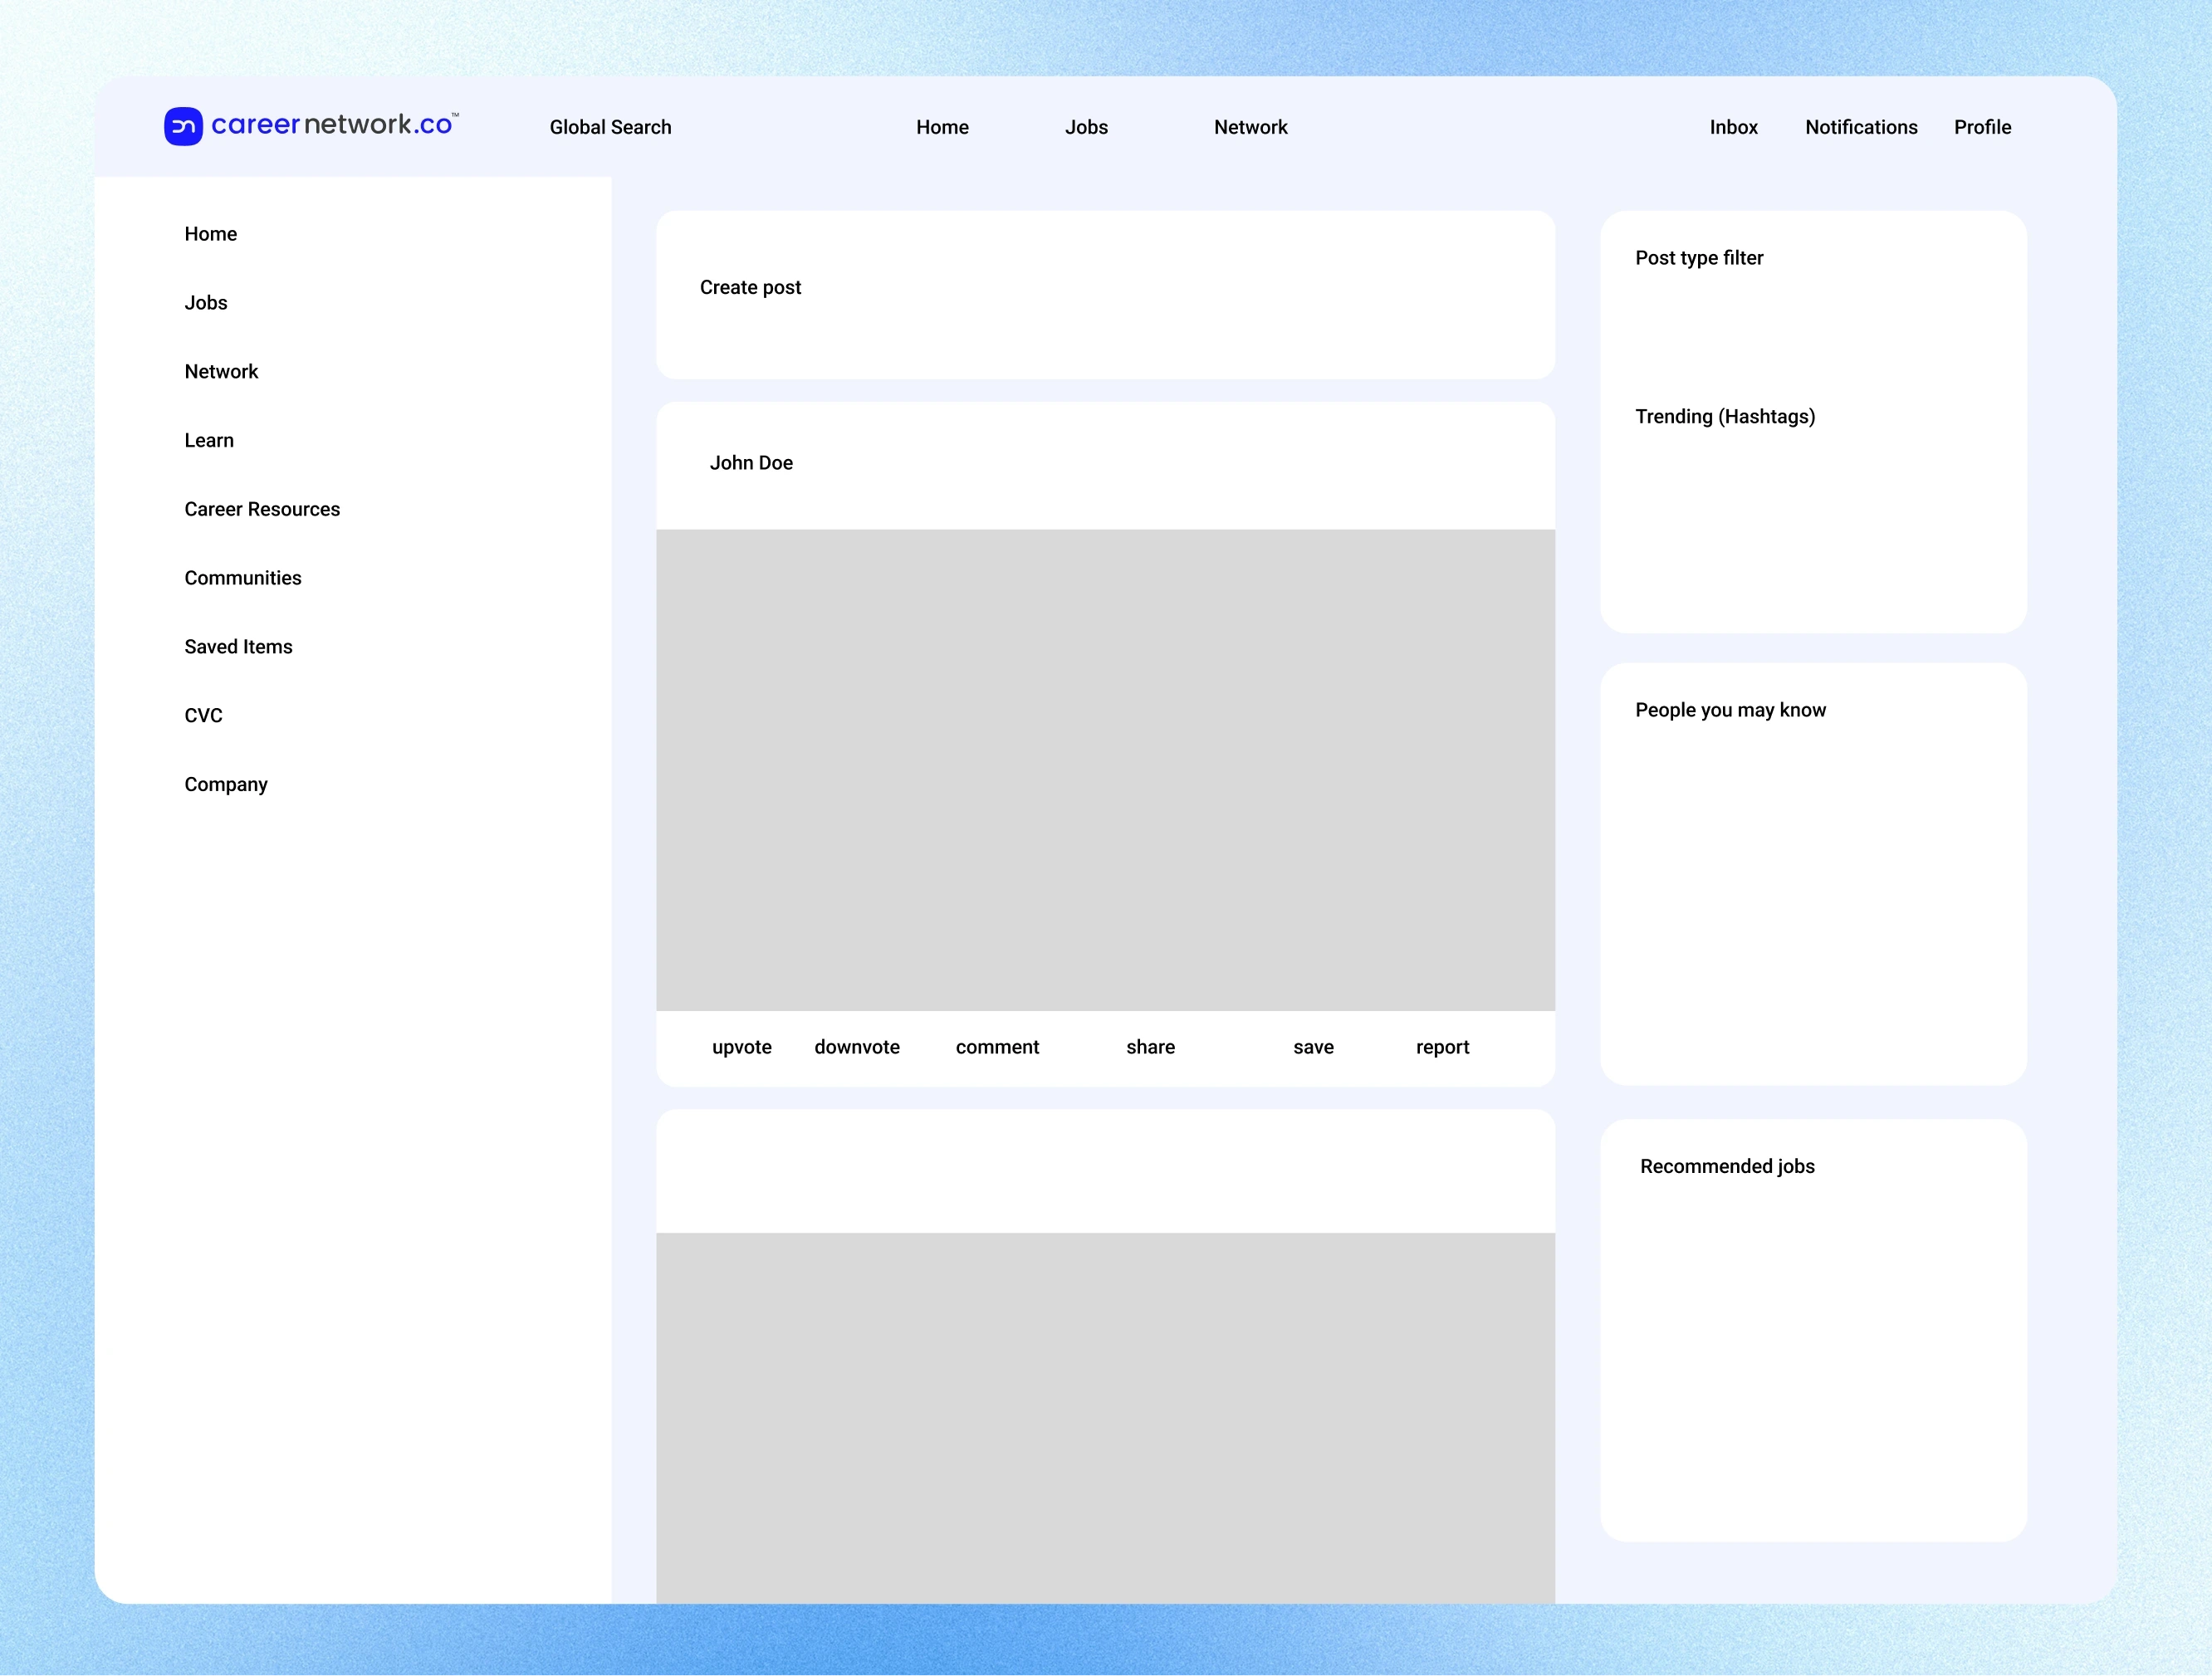The height and width of the screenshot is (1676, 2212).
Task: Open the Profile menu
Action: pos(1982,127)
